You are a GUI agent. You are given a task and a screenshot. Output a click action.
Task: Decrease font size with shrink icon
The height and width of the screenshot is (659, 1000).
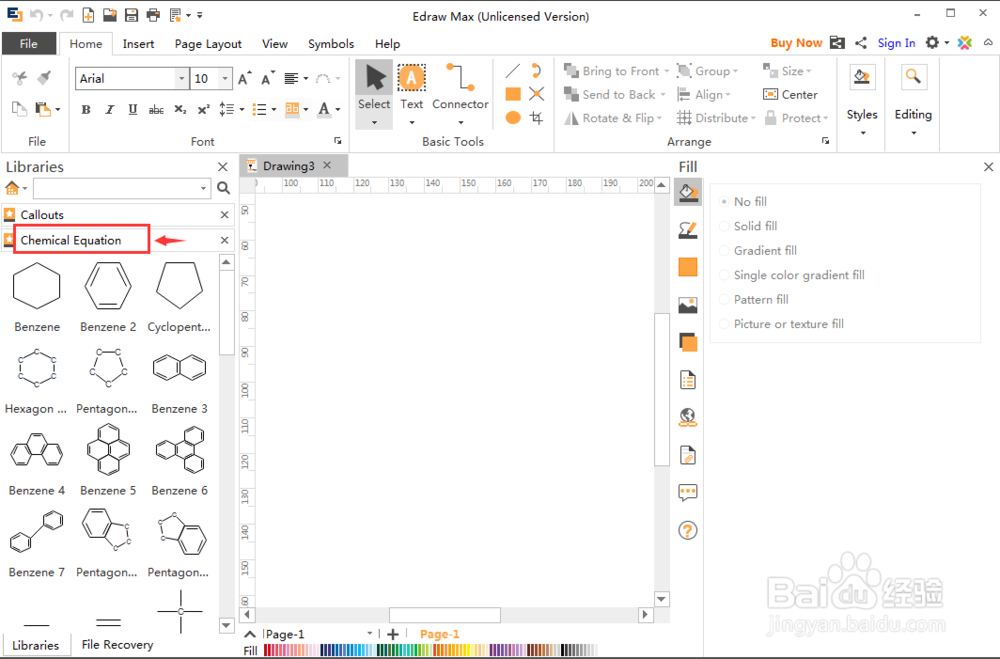(268, 78)
